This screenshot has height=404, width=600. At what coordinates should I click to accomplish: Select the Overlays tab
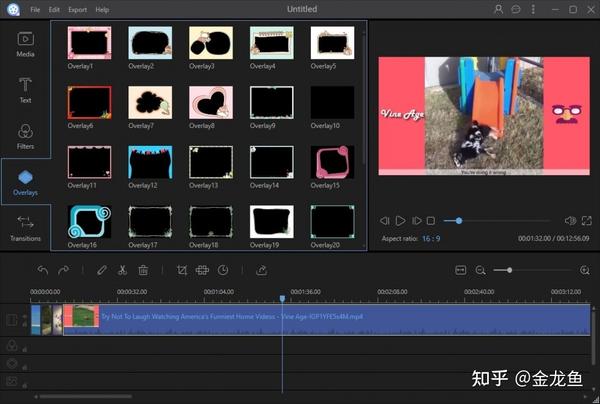[x=25, y=182]
